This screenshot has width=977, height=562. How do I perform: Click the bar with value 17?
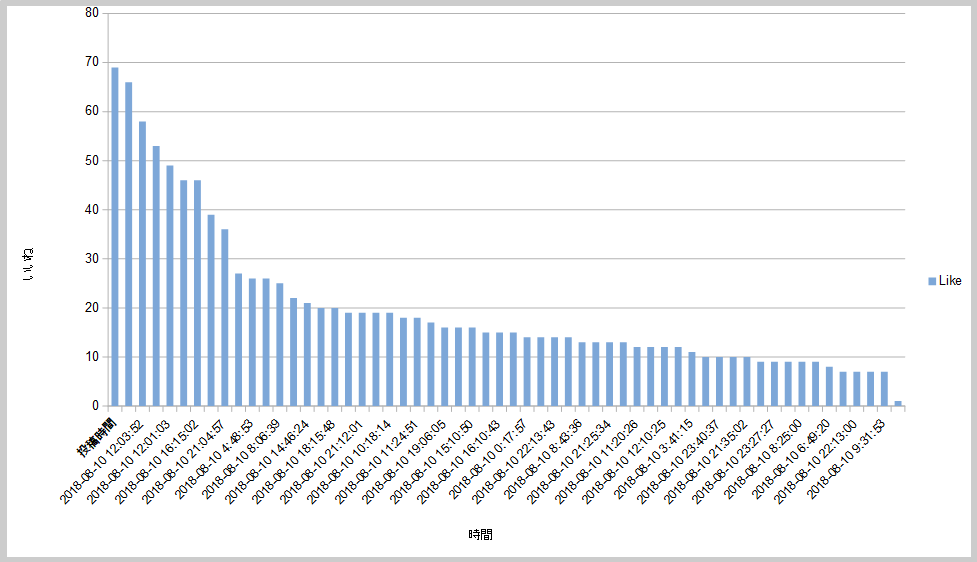pyautogui.click(x=431, y=364)
